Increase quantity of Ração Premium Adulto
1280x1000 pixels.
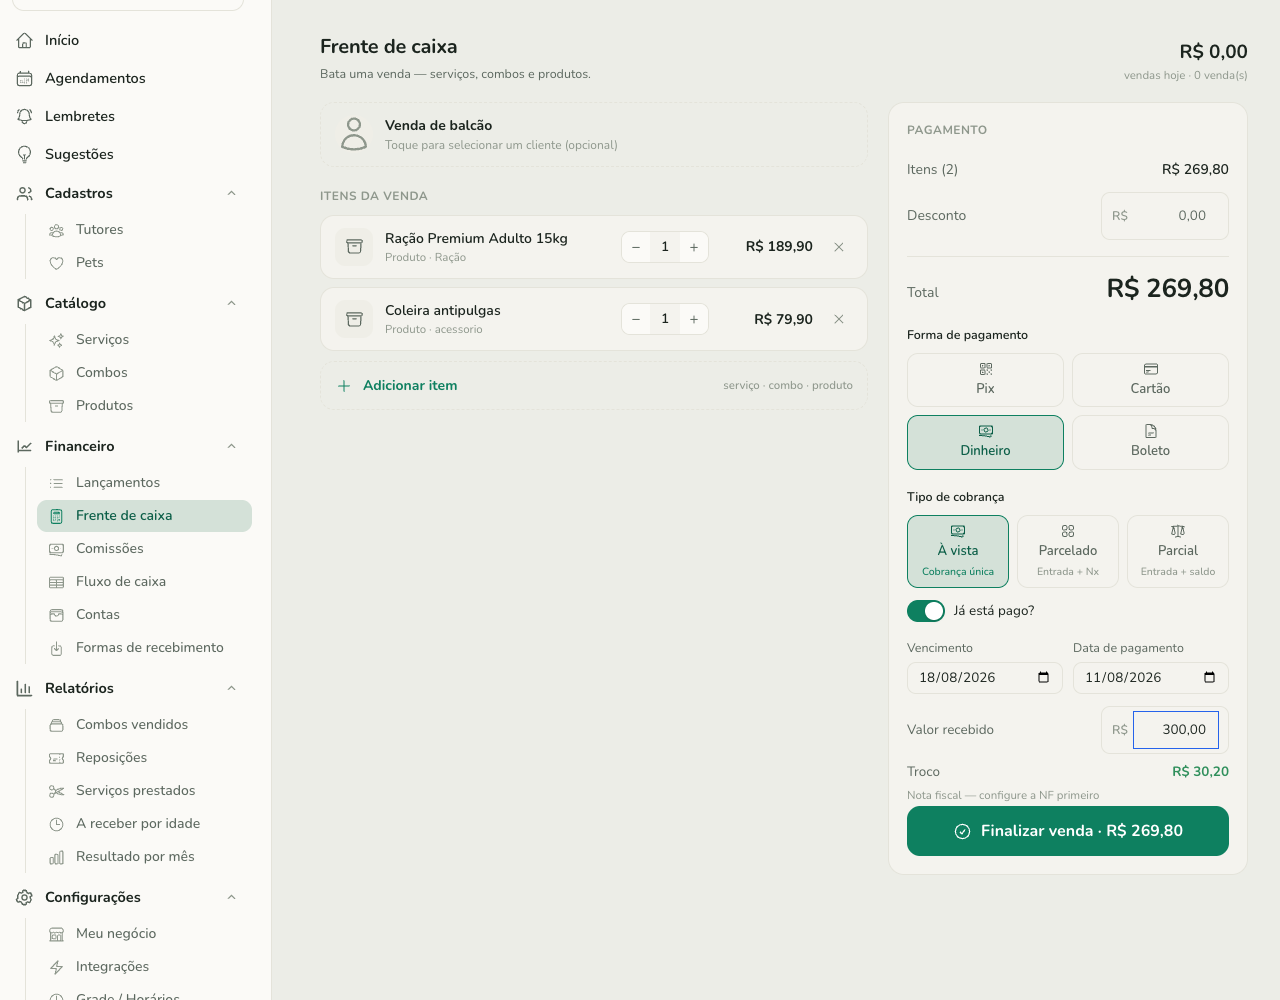694,247
